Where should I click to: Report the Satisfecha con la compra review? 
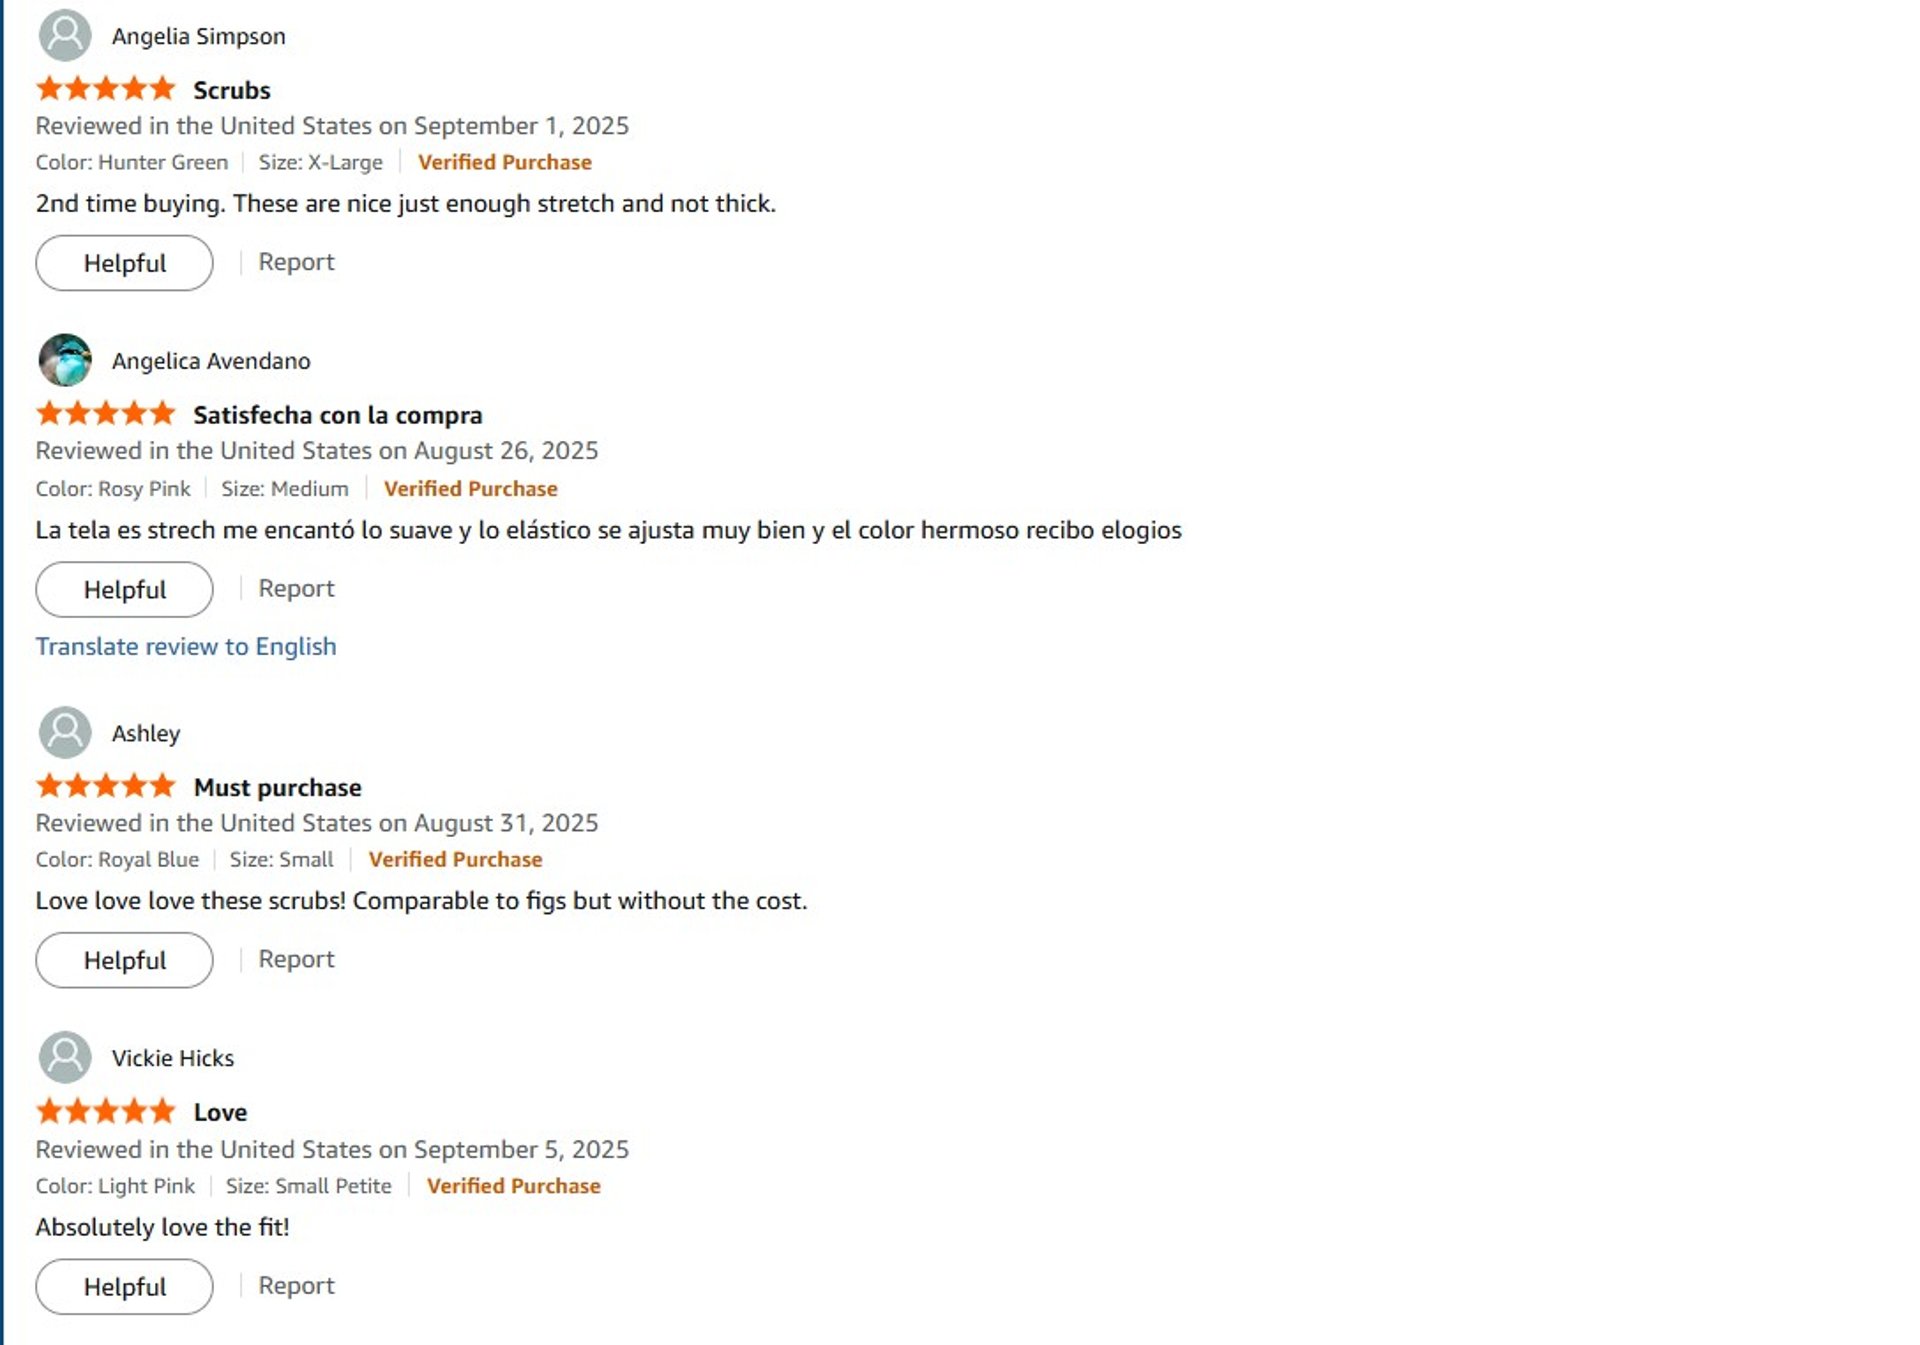coord(296,588)
